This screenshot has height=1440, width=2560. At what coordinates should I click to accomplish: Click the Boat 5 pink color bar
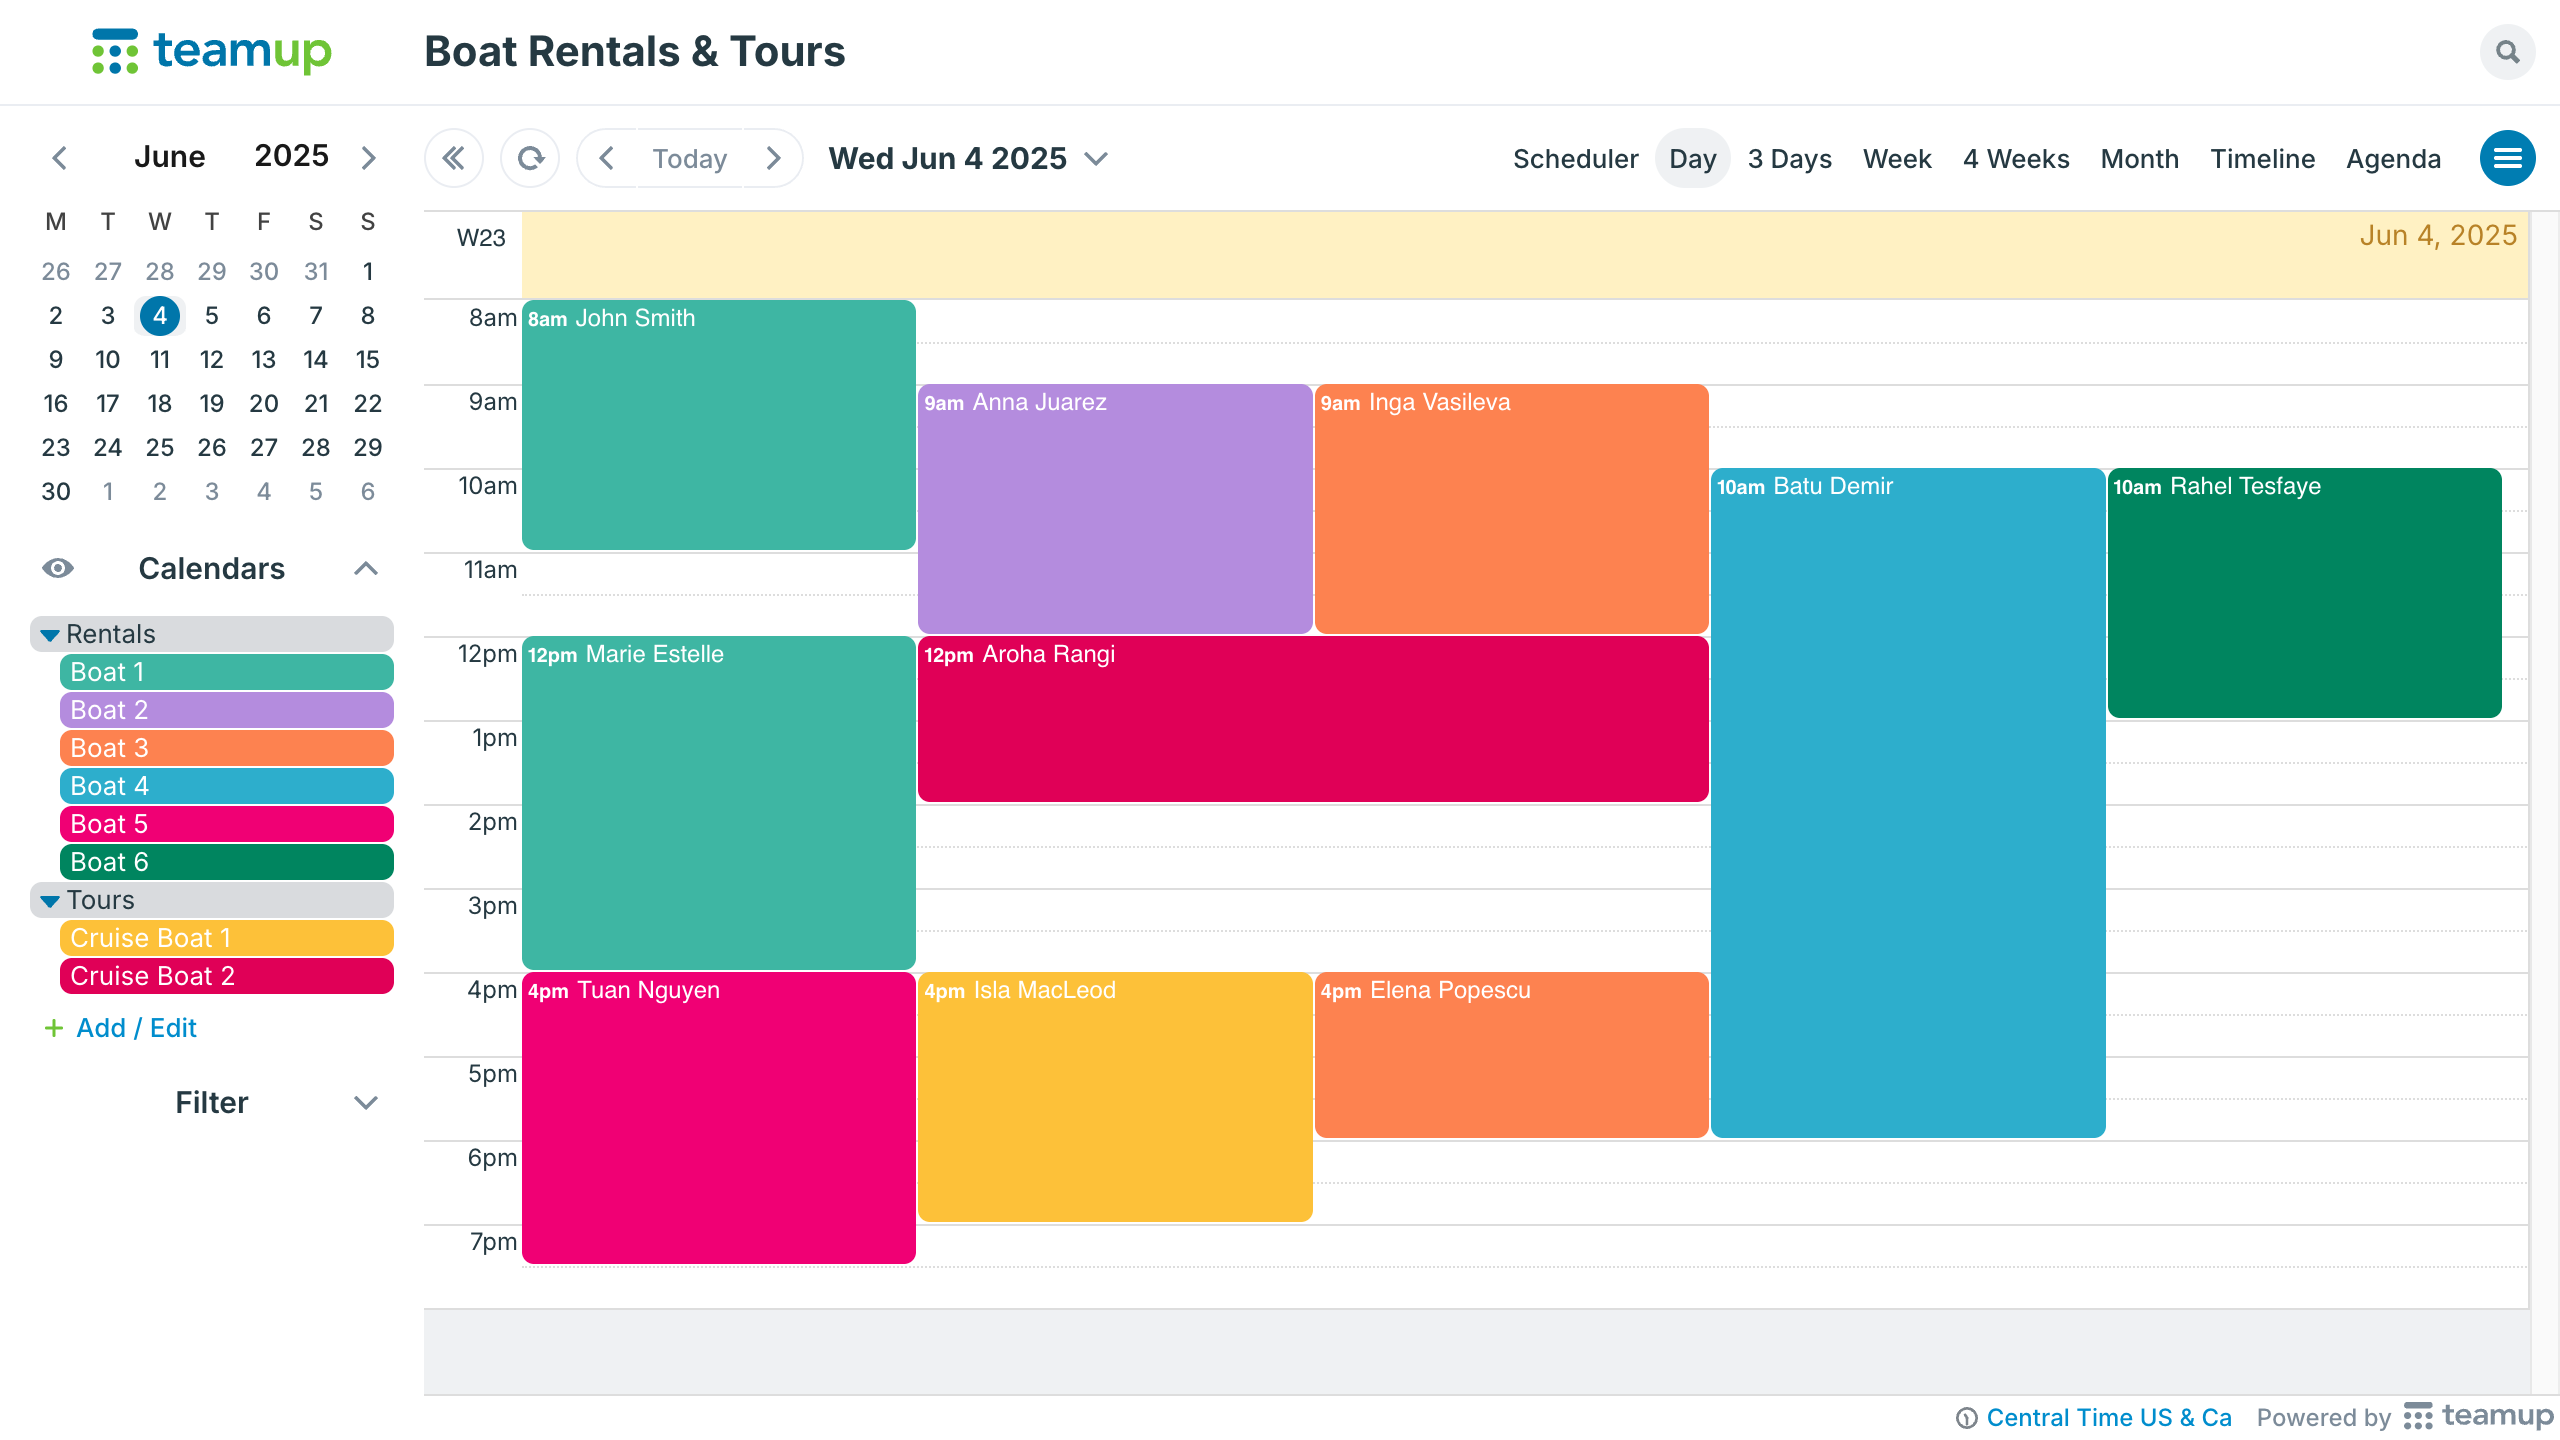226,824
